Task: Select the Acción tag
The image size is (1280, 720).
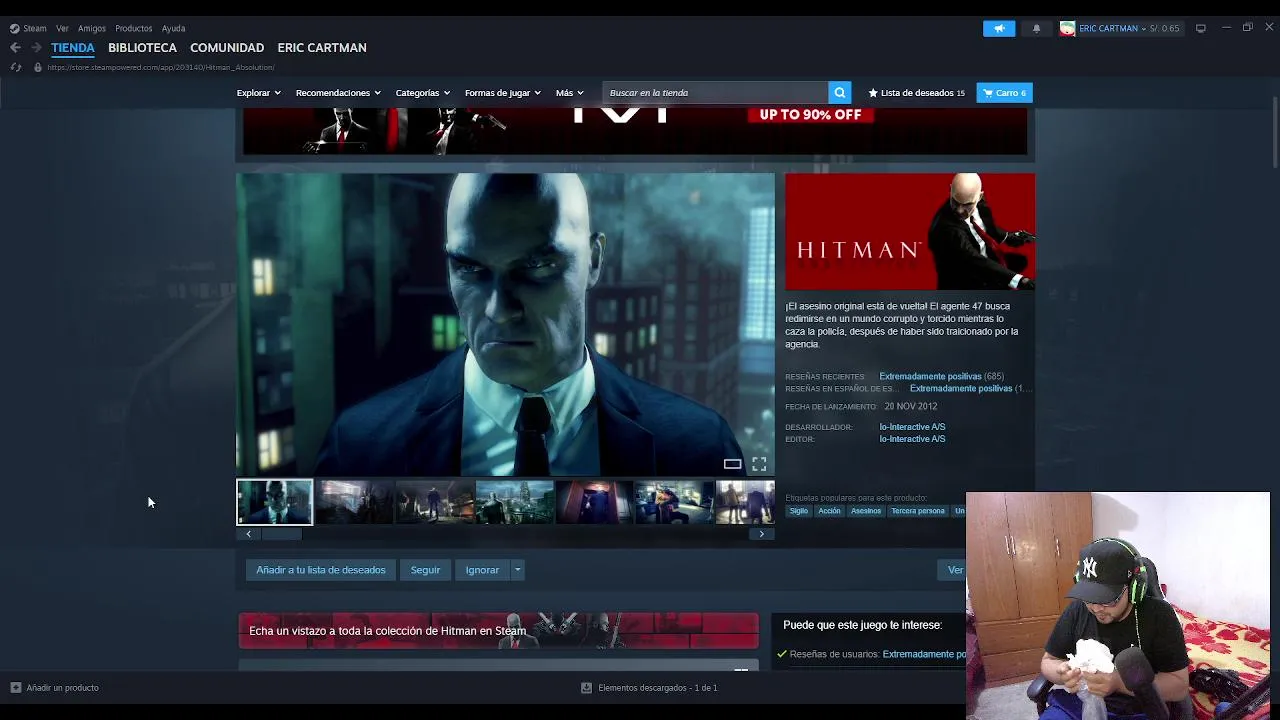Action: pyautogui.click(x=830, y=511)
